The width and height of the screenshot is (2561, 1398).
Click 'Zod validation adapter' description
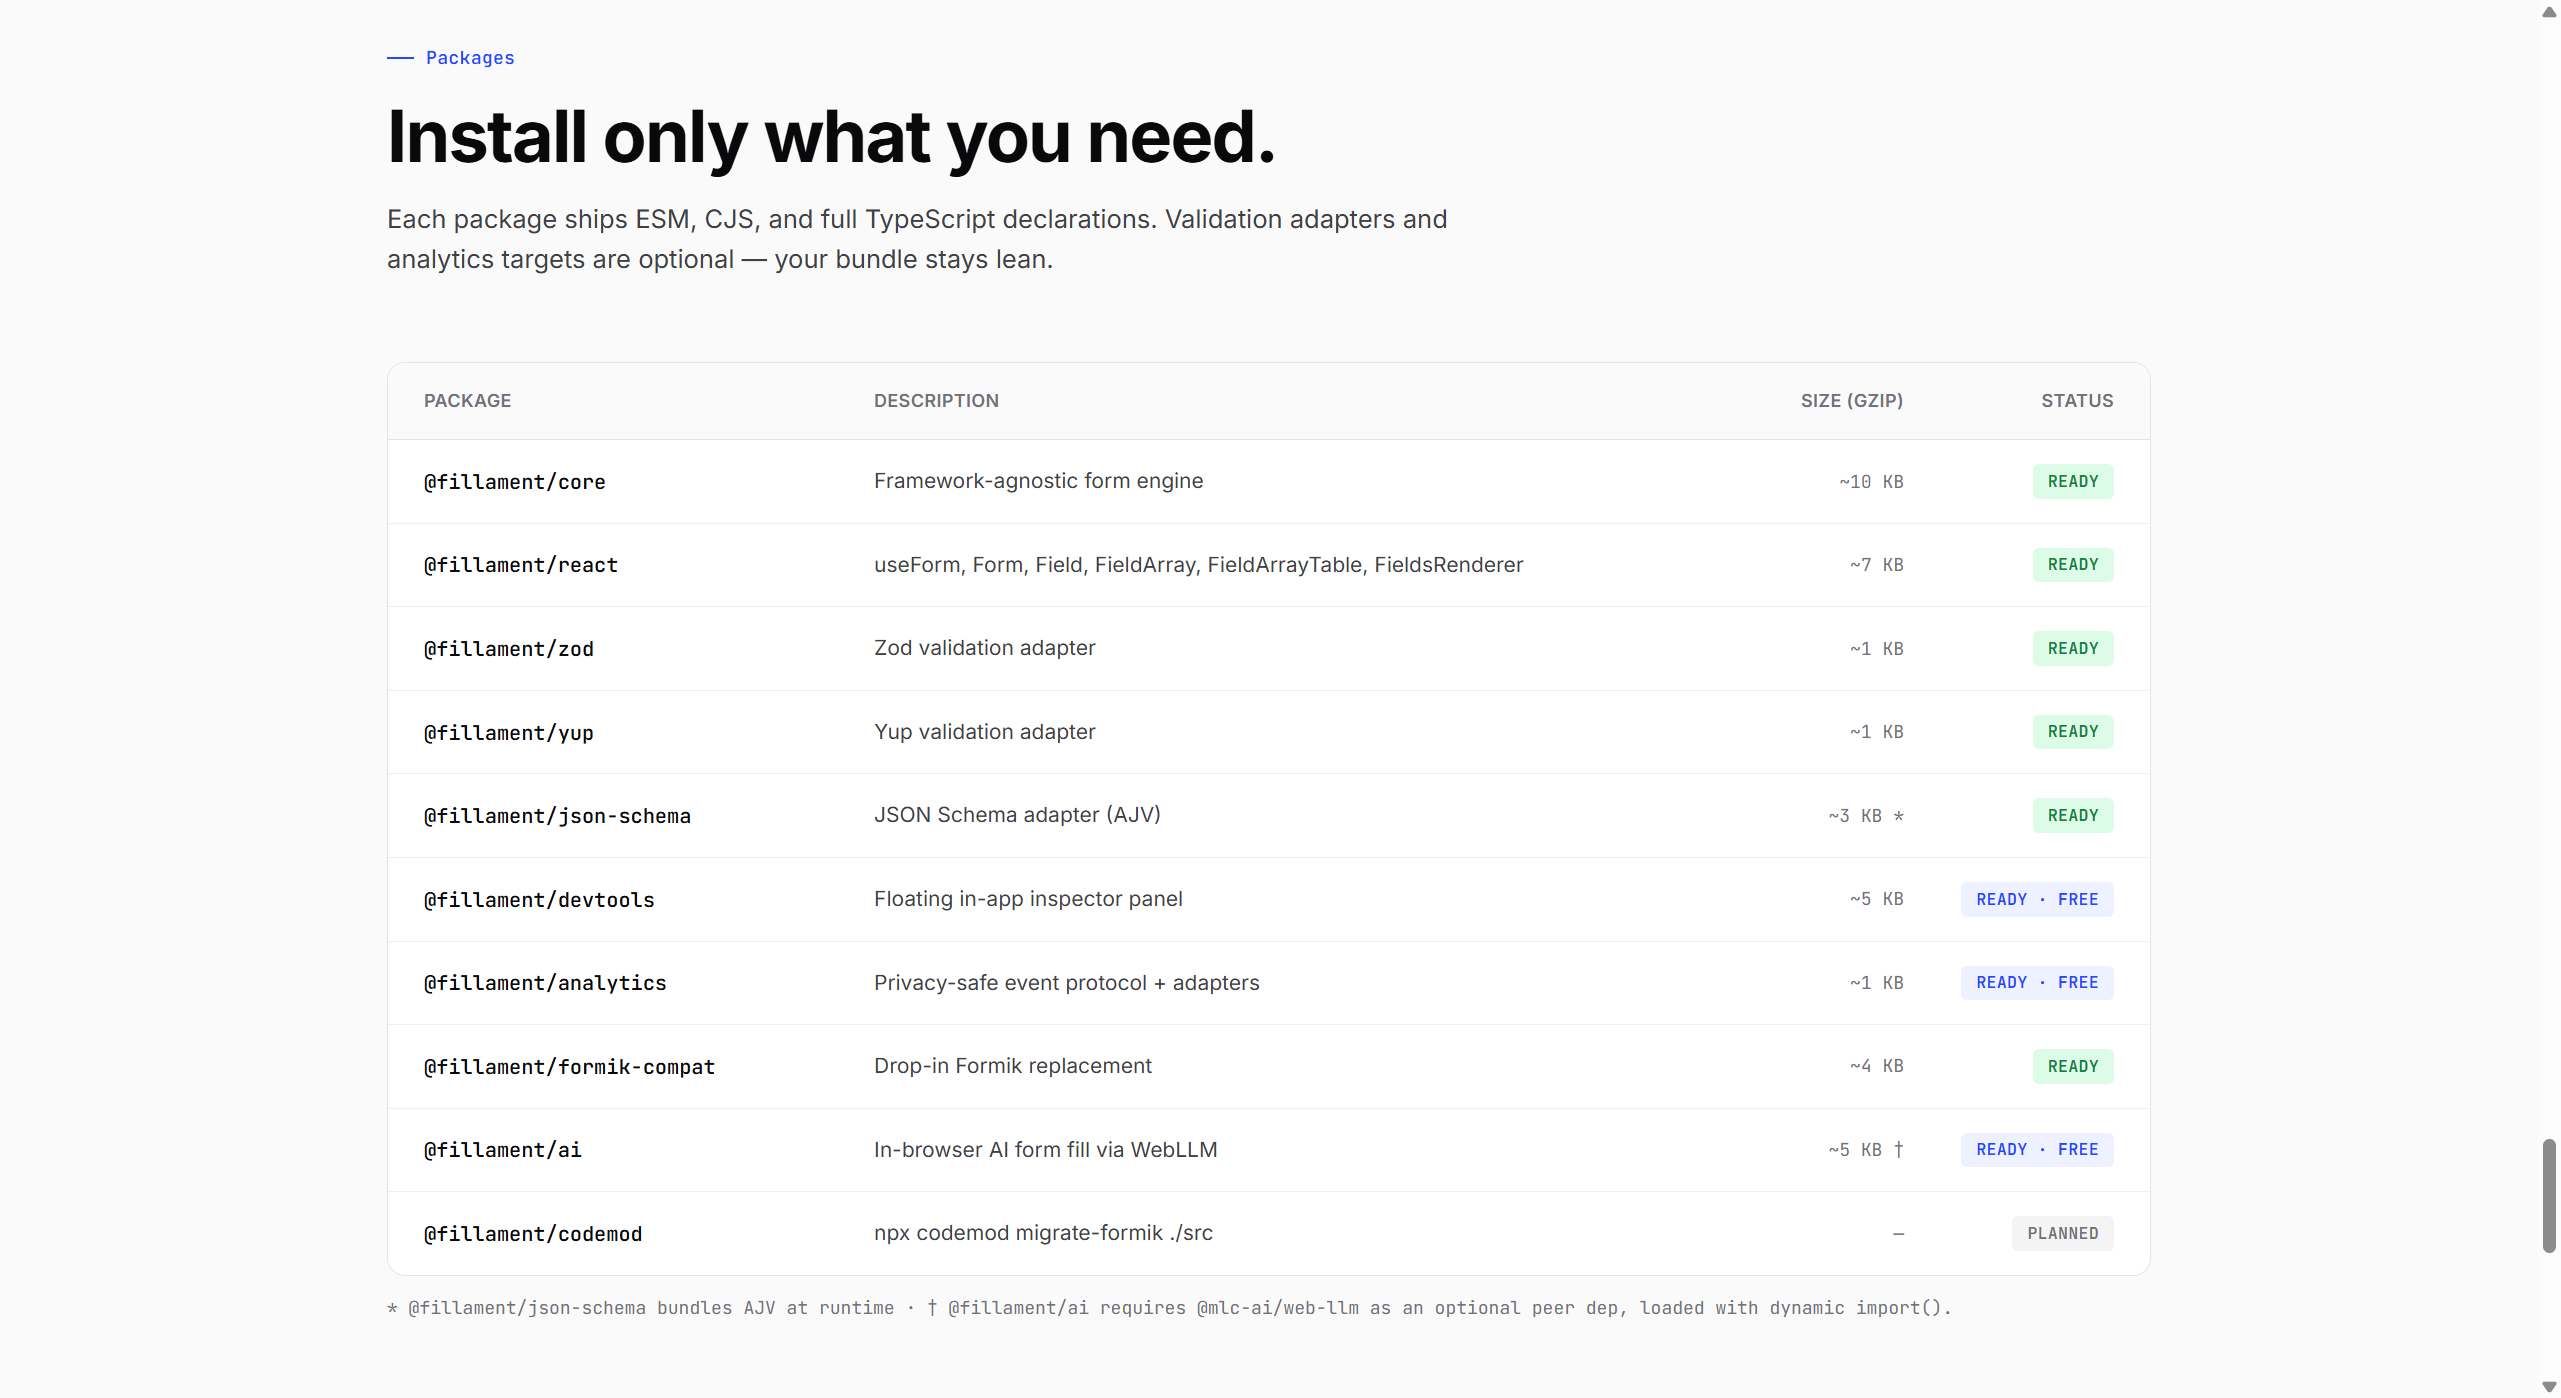click(x=984, y=648)
